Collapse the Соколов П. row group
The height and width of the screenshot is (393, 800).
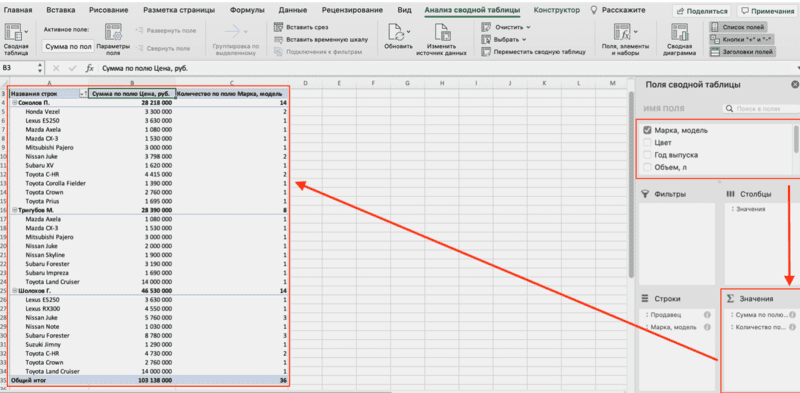click(x=14, y=103)
